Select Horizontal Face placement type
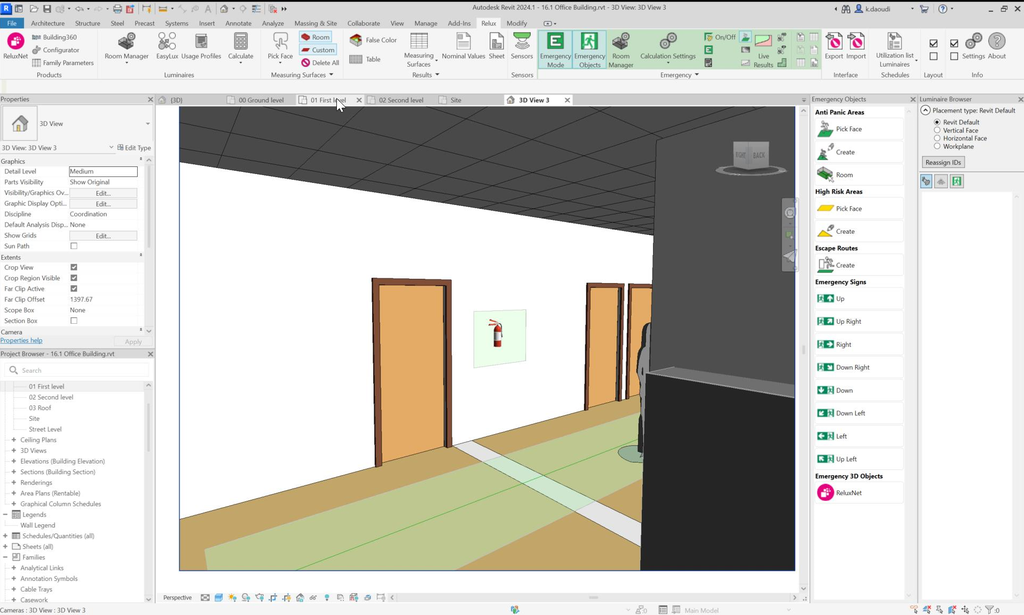Viewport: 1024px width, 615px height. tap(937, 138)
